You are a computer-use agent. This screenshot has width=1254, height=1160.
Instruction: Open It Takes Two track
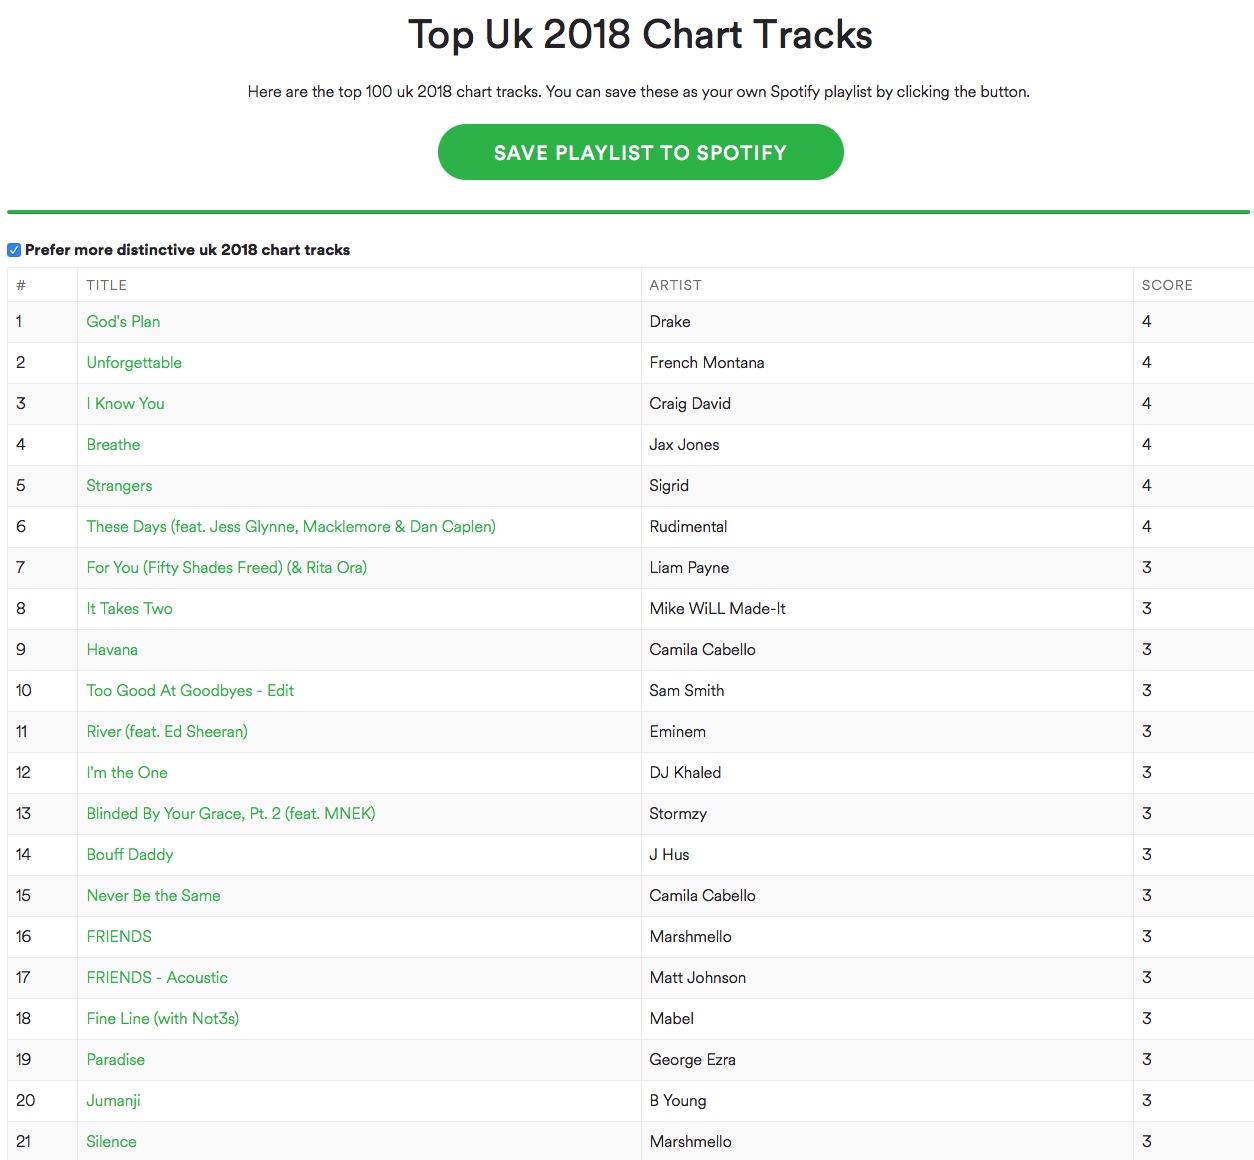tap(129, 609)
